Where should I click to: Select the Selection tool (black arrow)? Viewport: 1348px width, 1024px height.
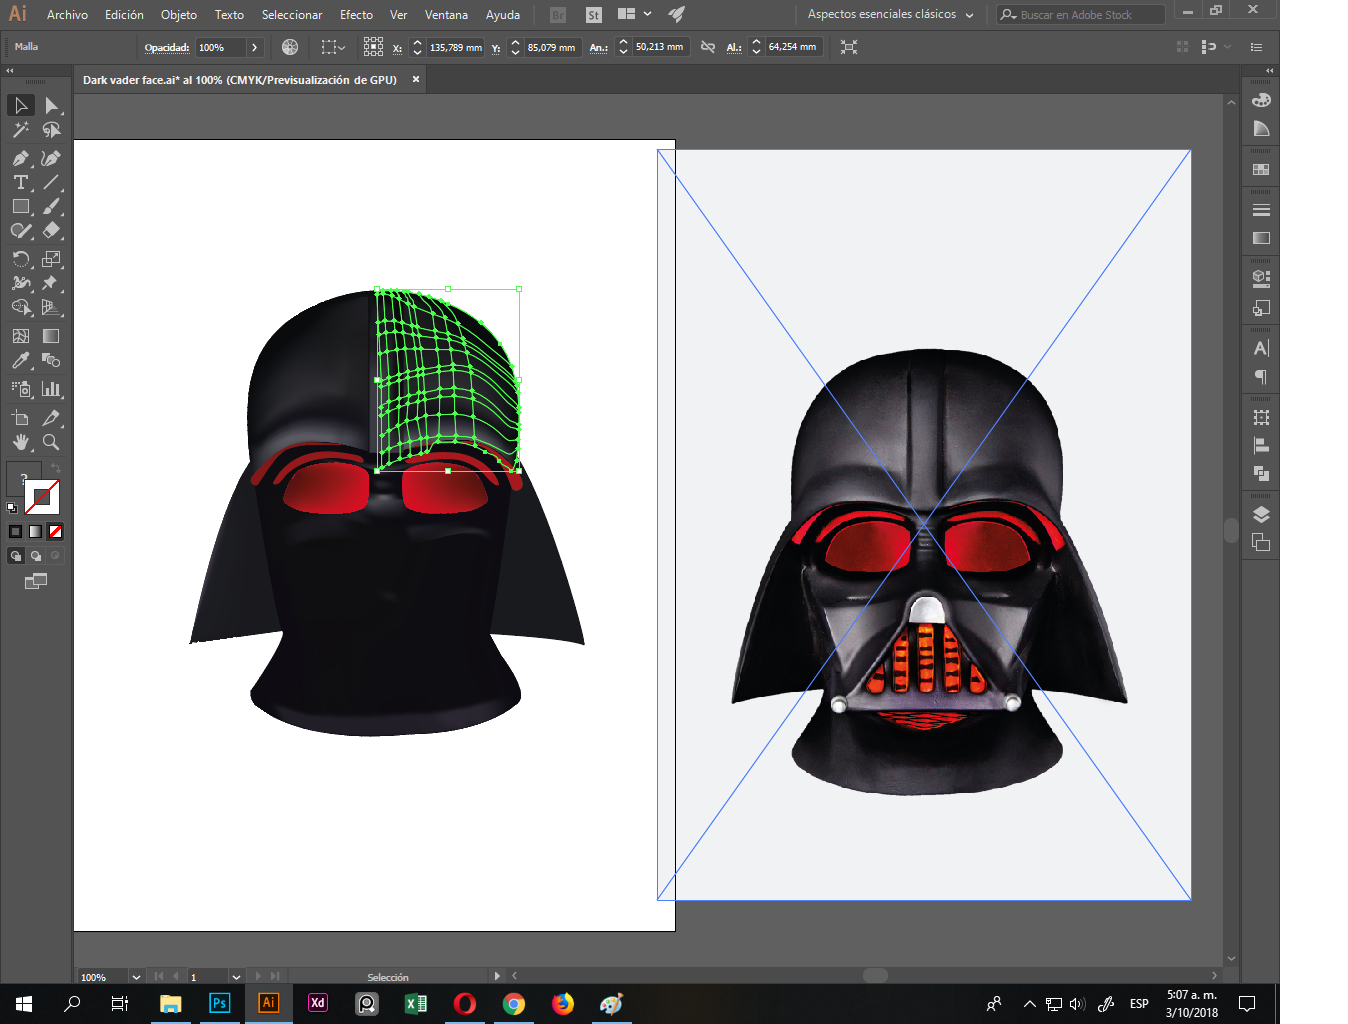pos(20,105)
